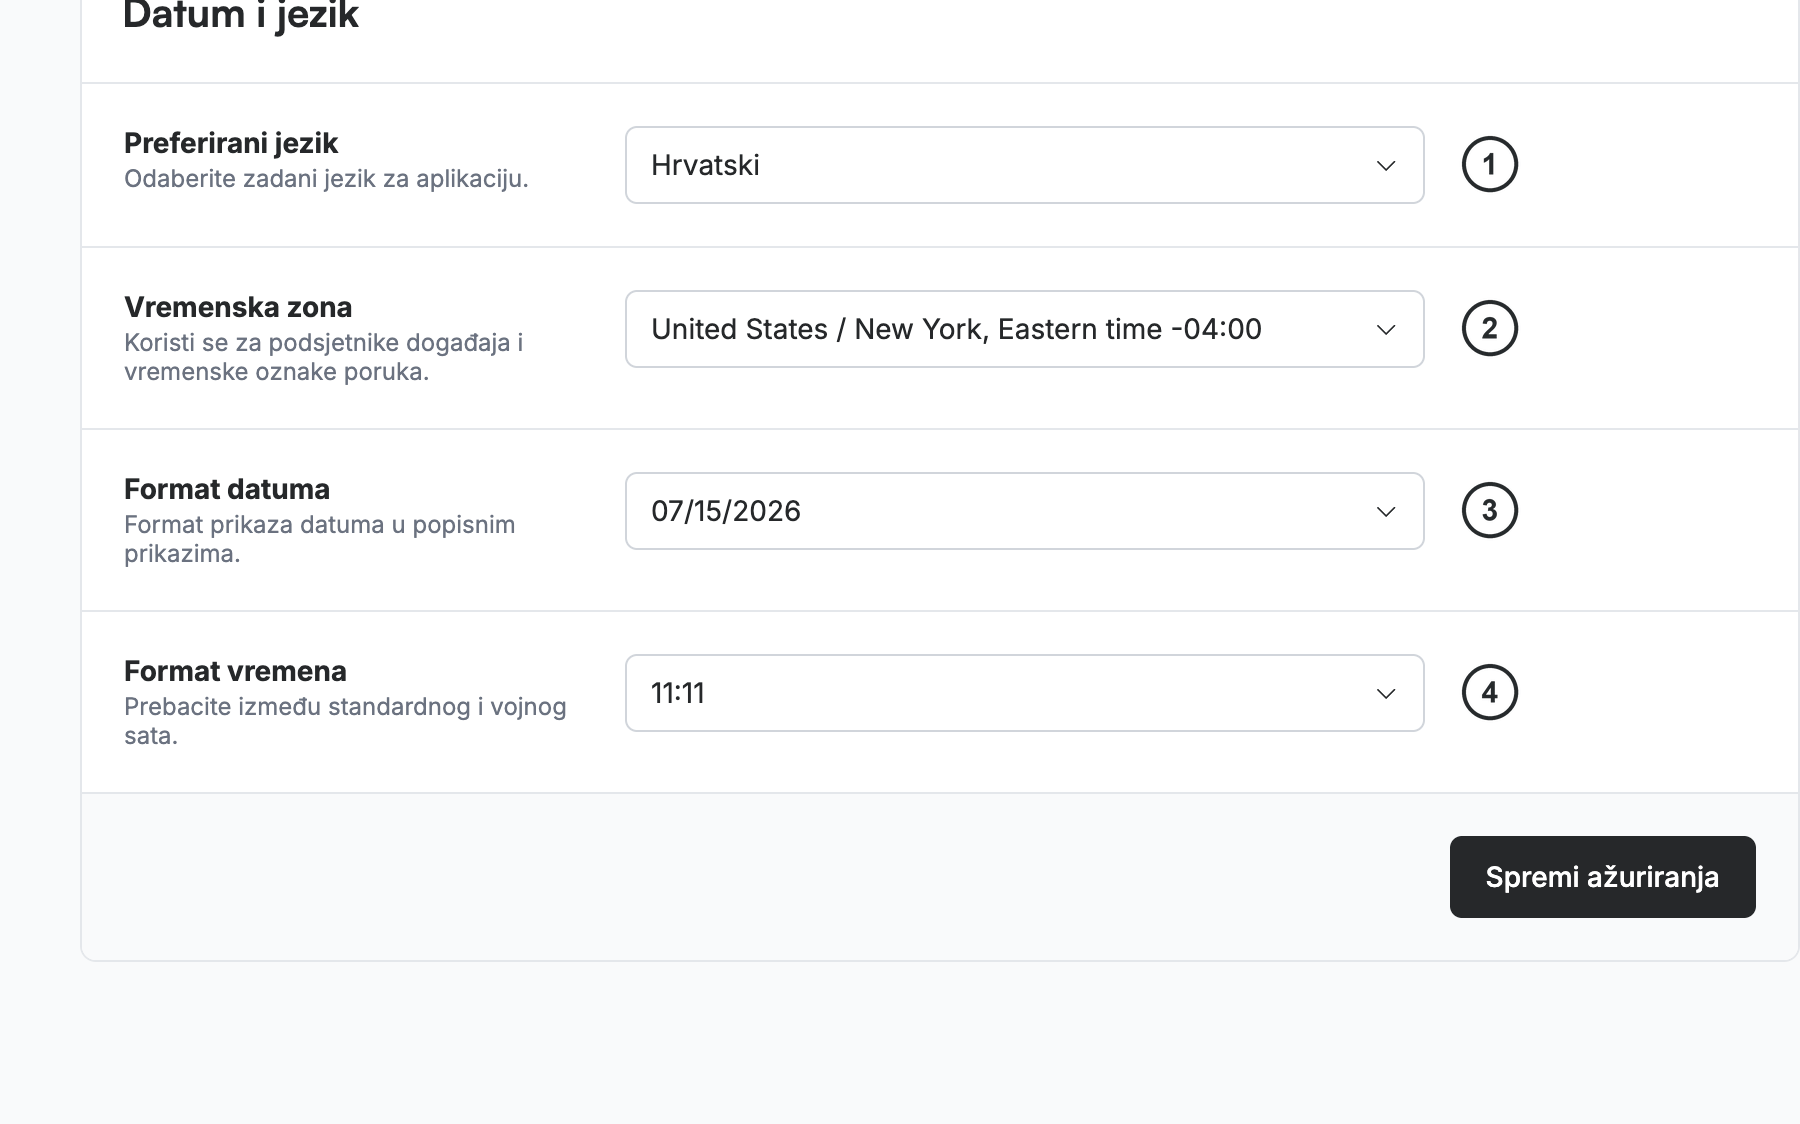Viewport: 1800px width, 1124px height.
Task: Open the Preferirani jezik dropdown
Action: tap(1025, 165)
